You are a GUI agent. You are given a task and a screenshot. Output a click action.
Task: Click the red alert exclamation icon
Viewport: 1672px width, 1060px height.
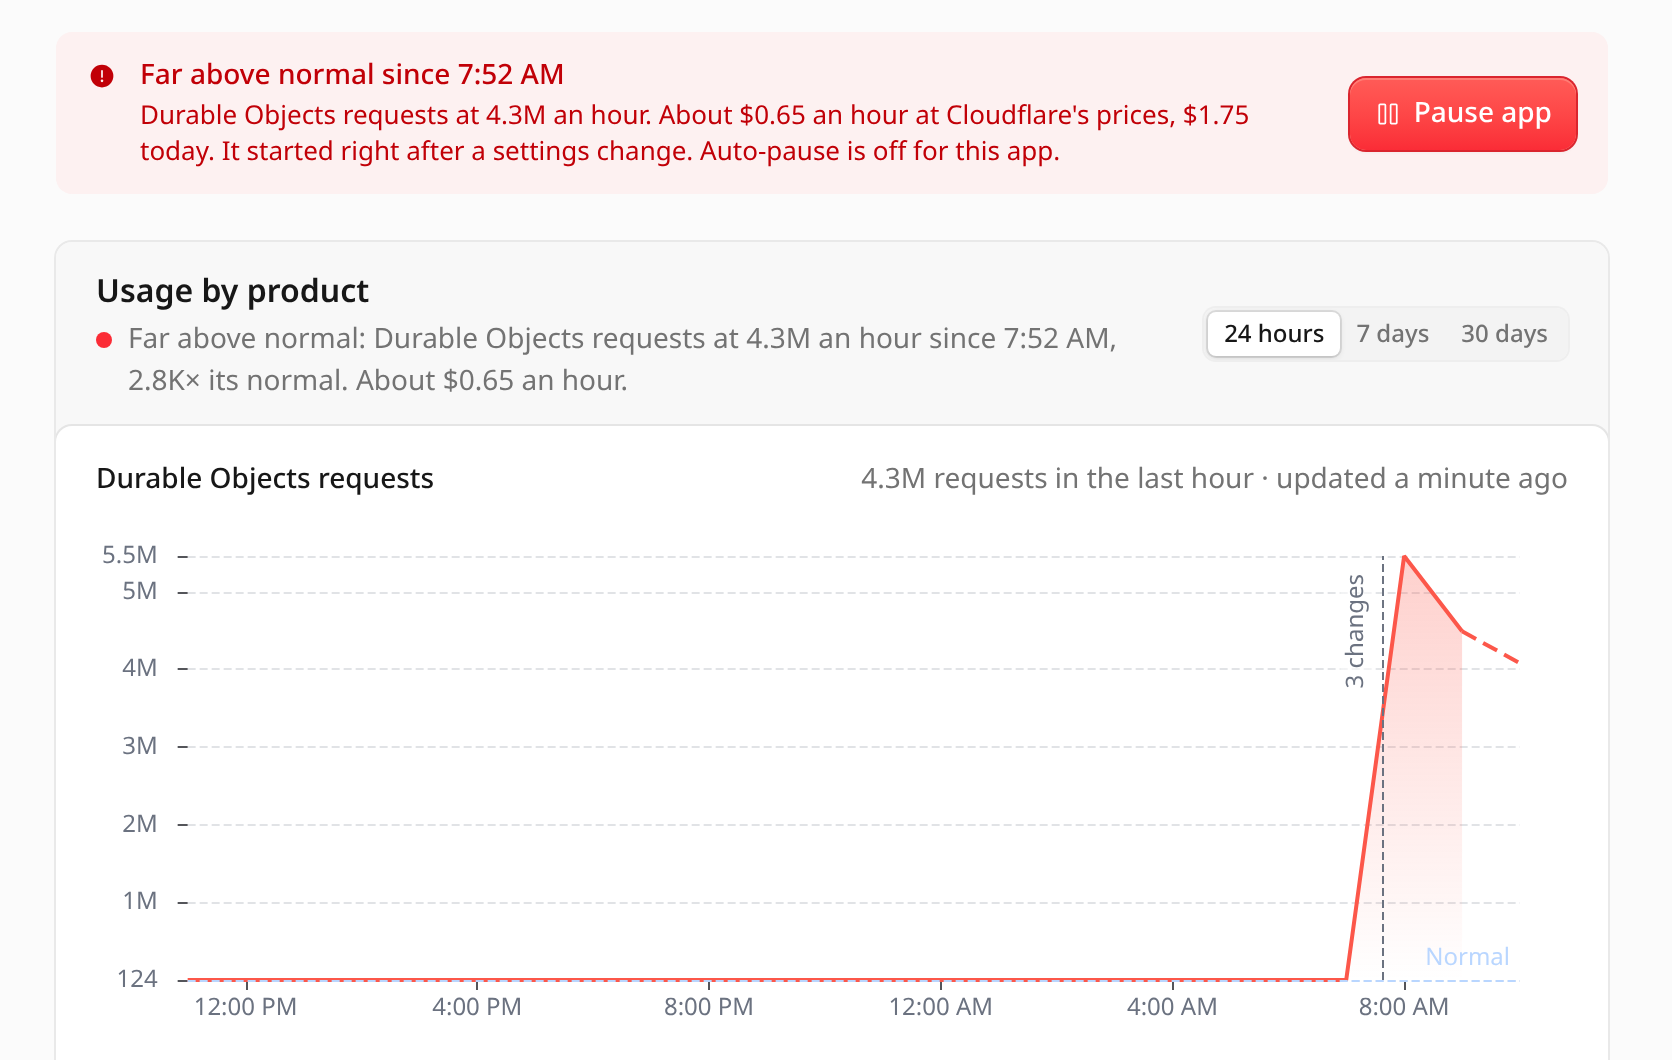pos(102,76)
